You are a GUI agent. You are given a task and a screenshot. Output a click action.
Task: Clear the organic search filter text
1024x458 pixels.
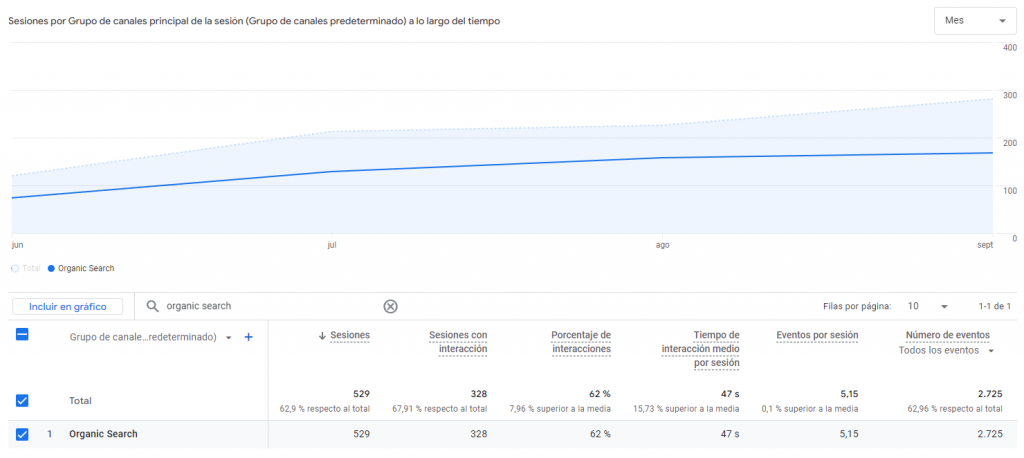point(391,306)
